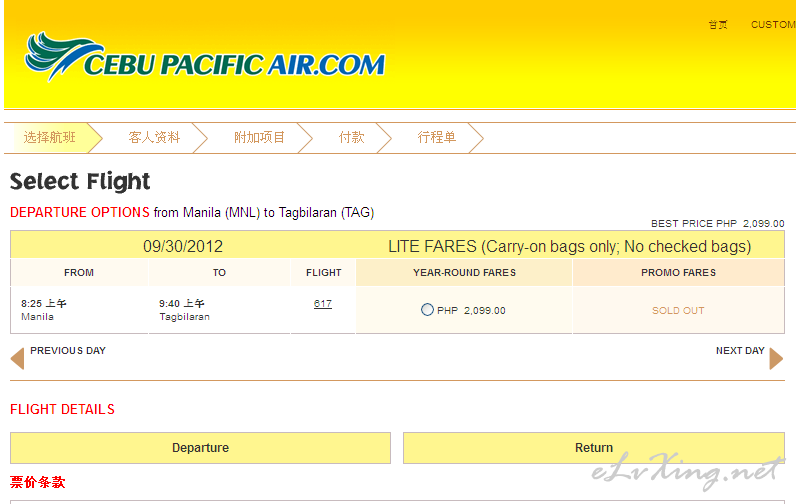The height and width of the screenshot is (504, 796).
Task: Click the 票价条款 fare rules heading
Action: (x=38, y=482)
